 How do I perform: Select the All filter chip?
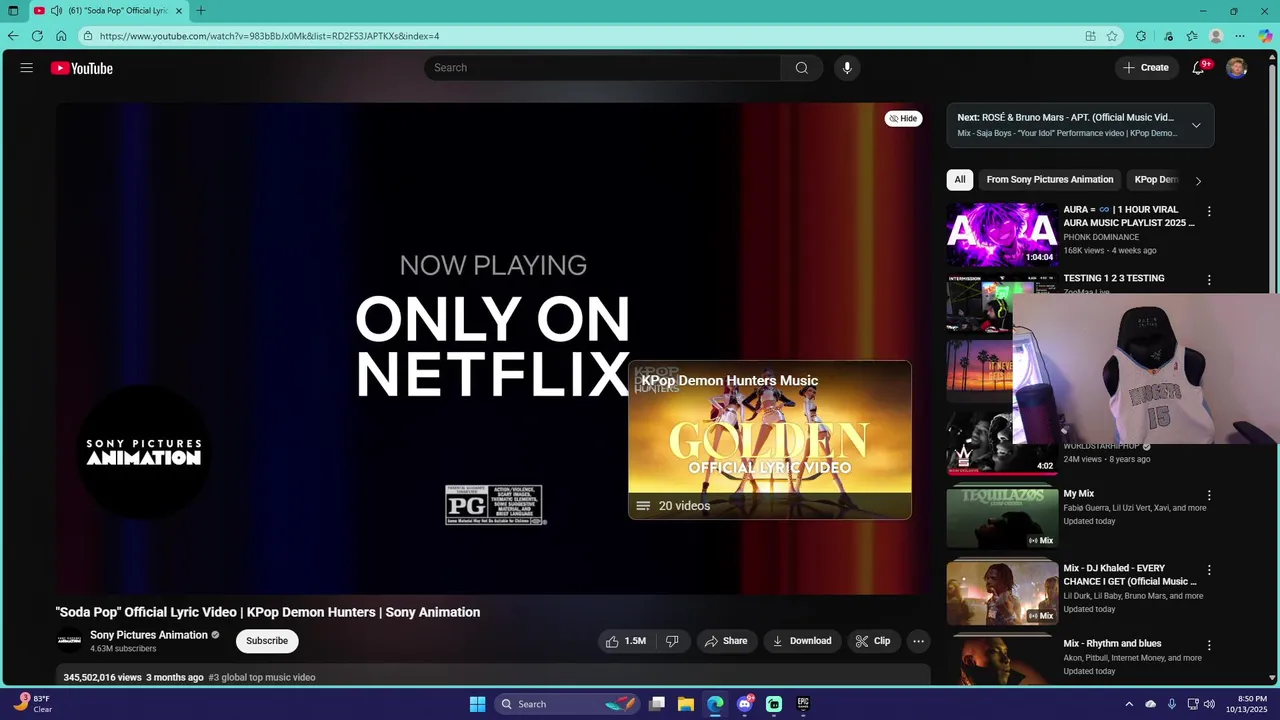point(960,180)
